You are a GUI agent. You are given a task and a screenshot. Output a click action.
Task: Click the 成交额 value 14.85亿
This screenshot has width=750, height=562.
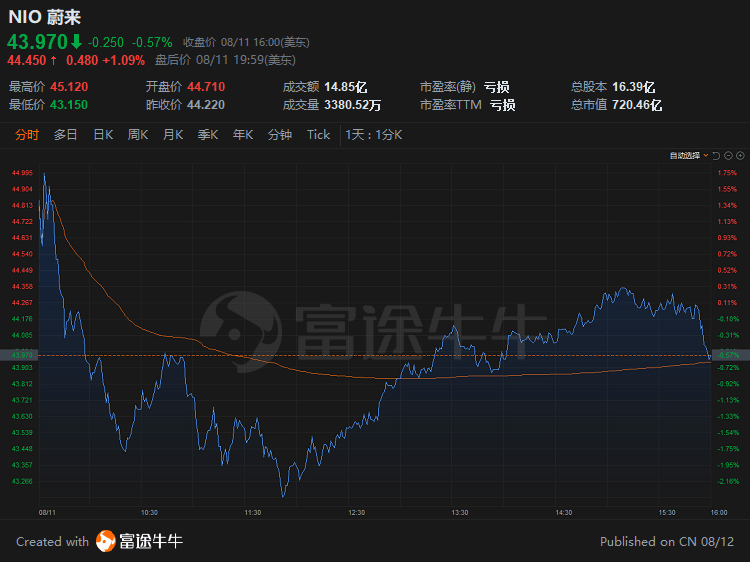(346, 87)
